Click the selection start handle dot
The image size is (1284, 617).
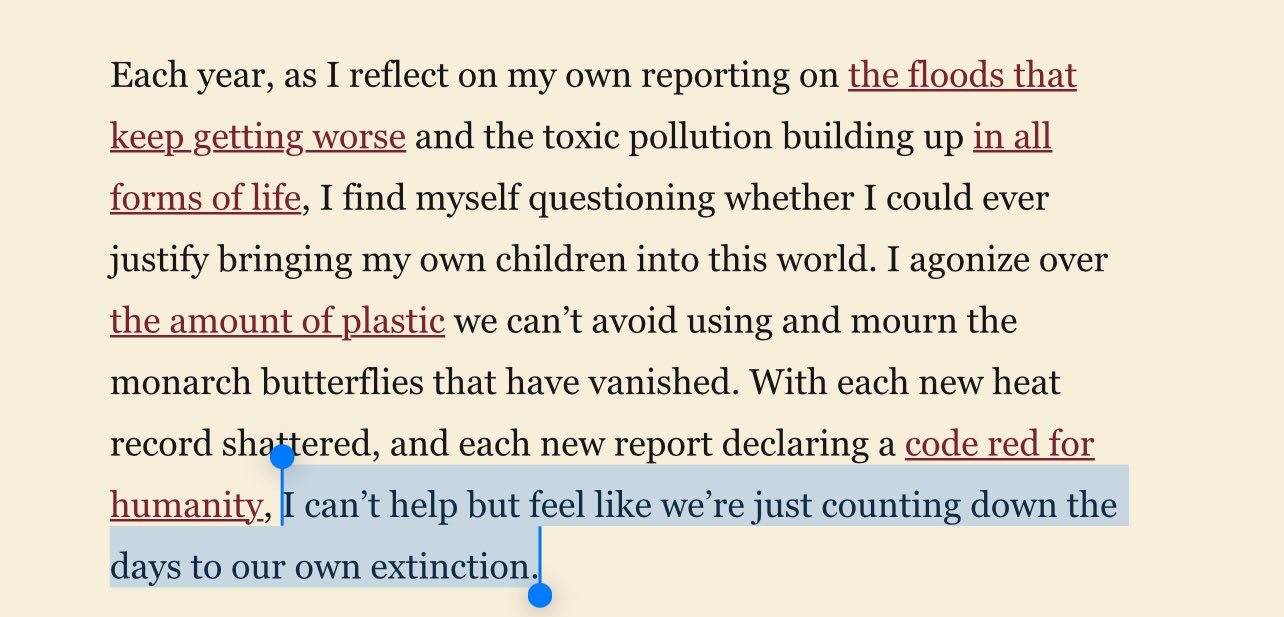[x=282, y=457]
